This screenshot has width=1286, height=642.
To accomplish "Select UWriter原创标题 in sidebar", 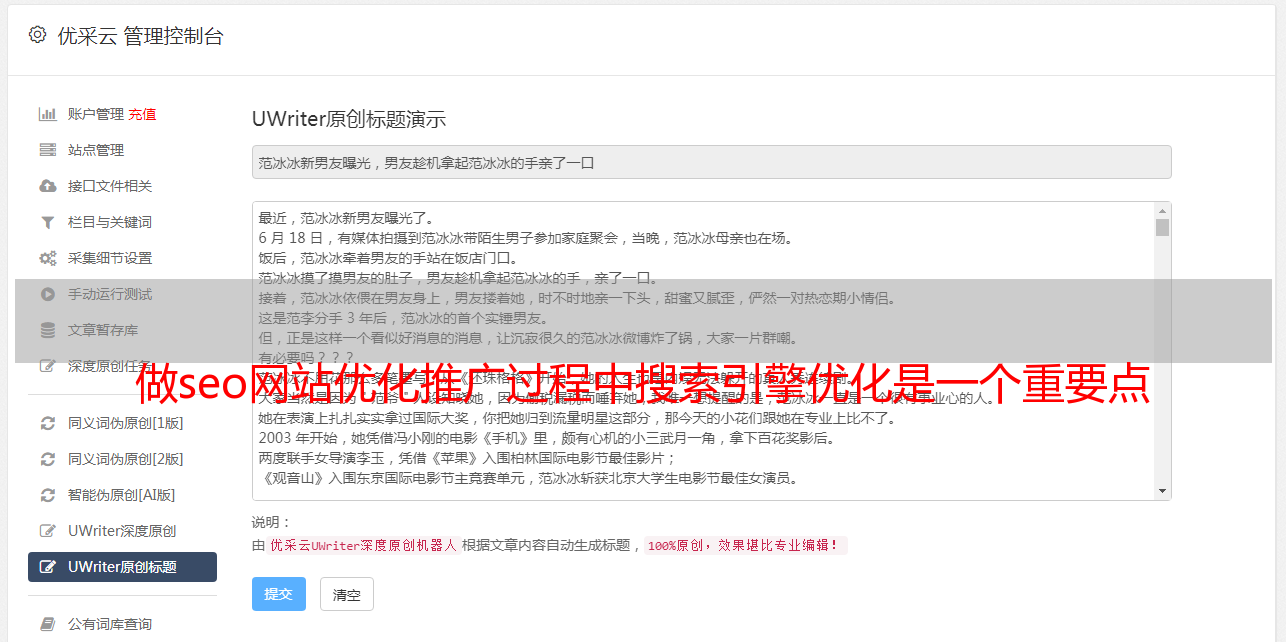I will click(122, 567).
